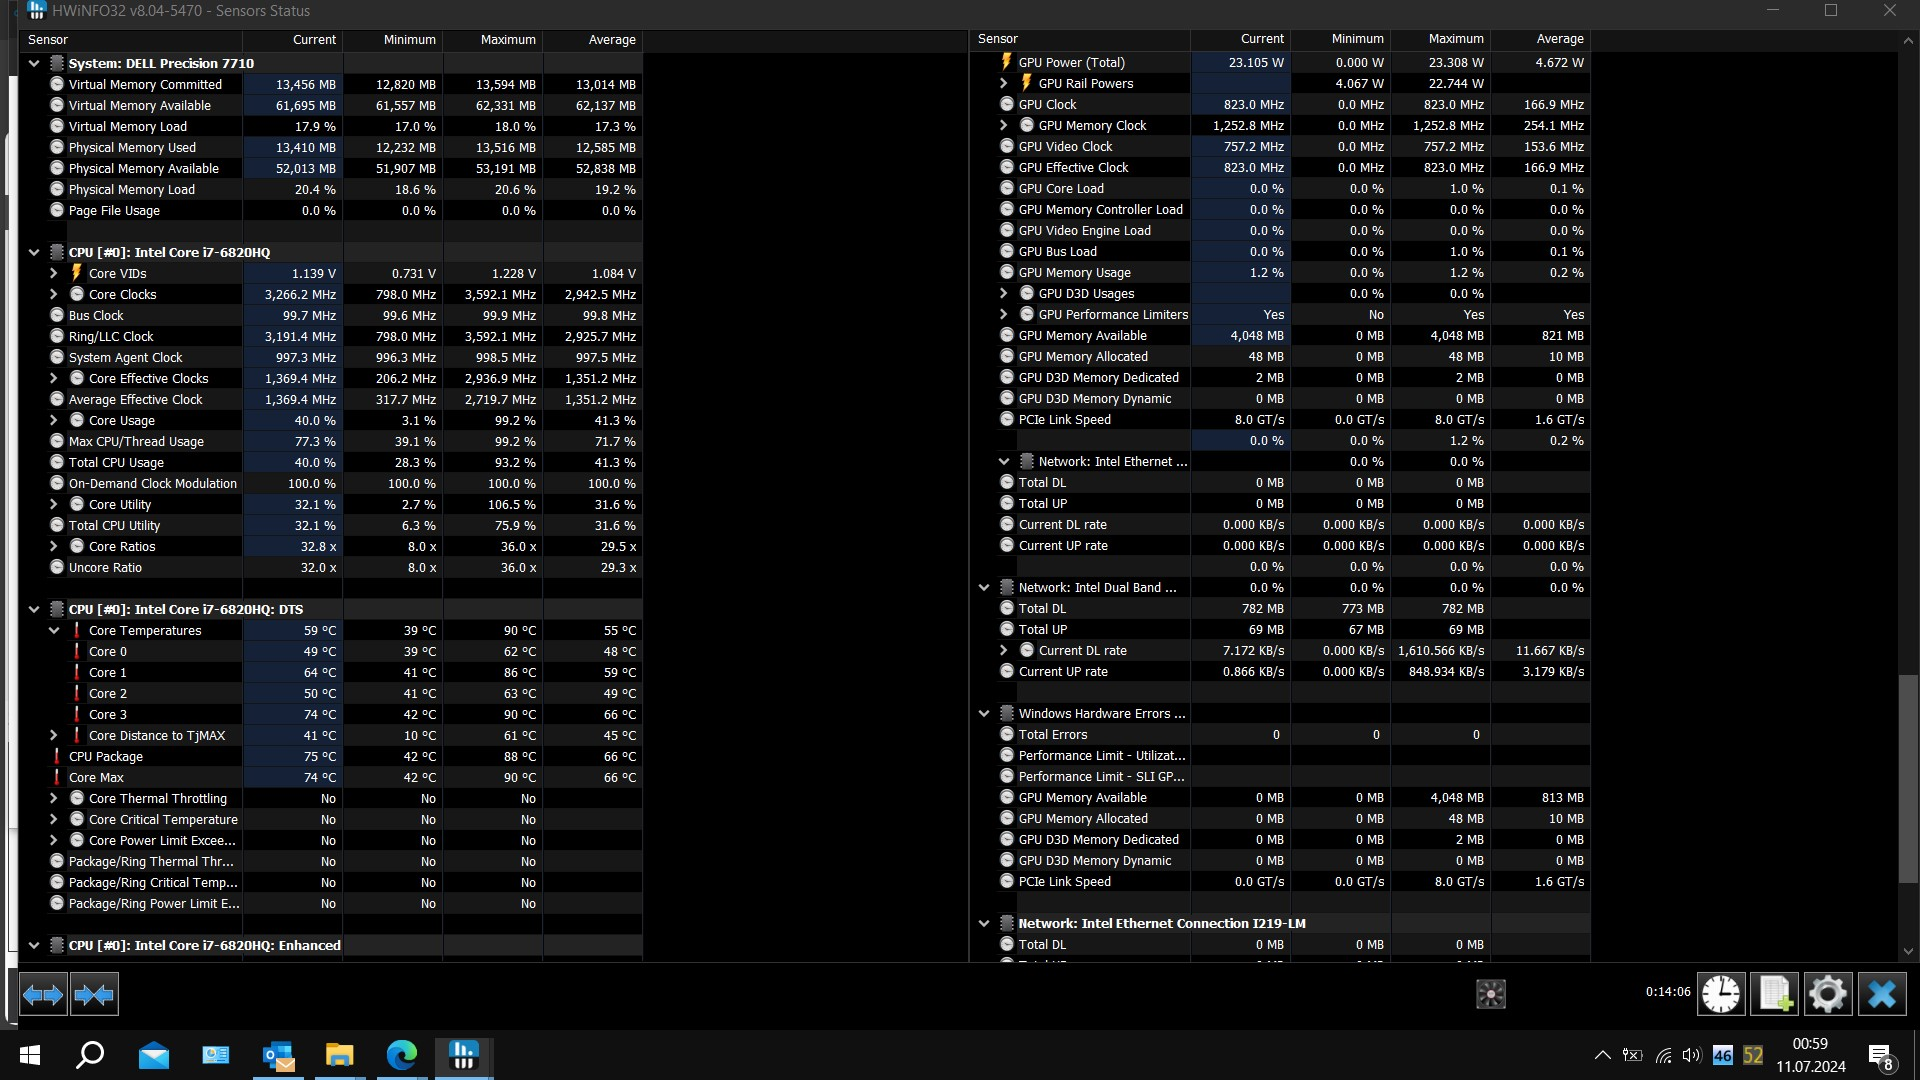Reset sensor values with clock icon
Image resolution: width=1920 pixels, height=1080 pixels.
click(1721, 994)
